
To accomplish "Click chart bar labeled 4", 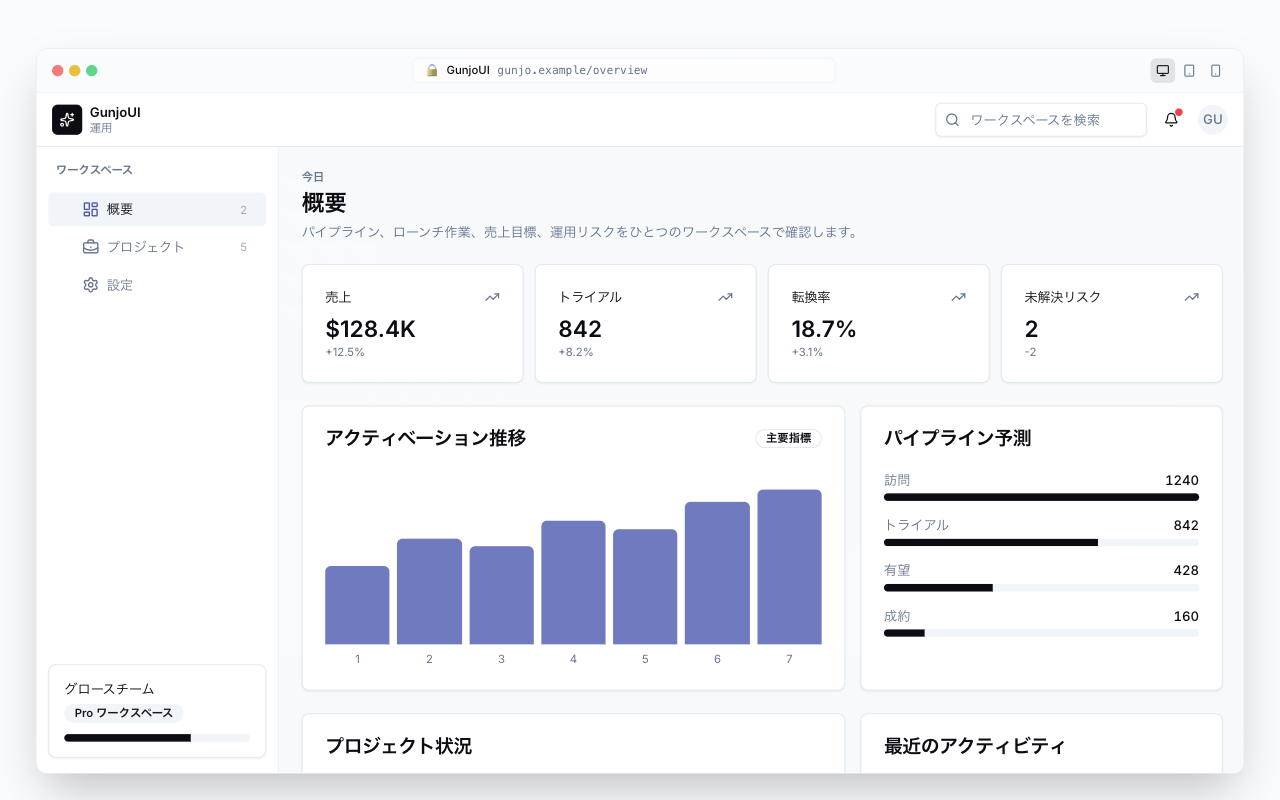I will [x=573, y=582].
